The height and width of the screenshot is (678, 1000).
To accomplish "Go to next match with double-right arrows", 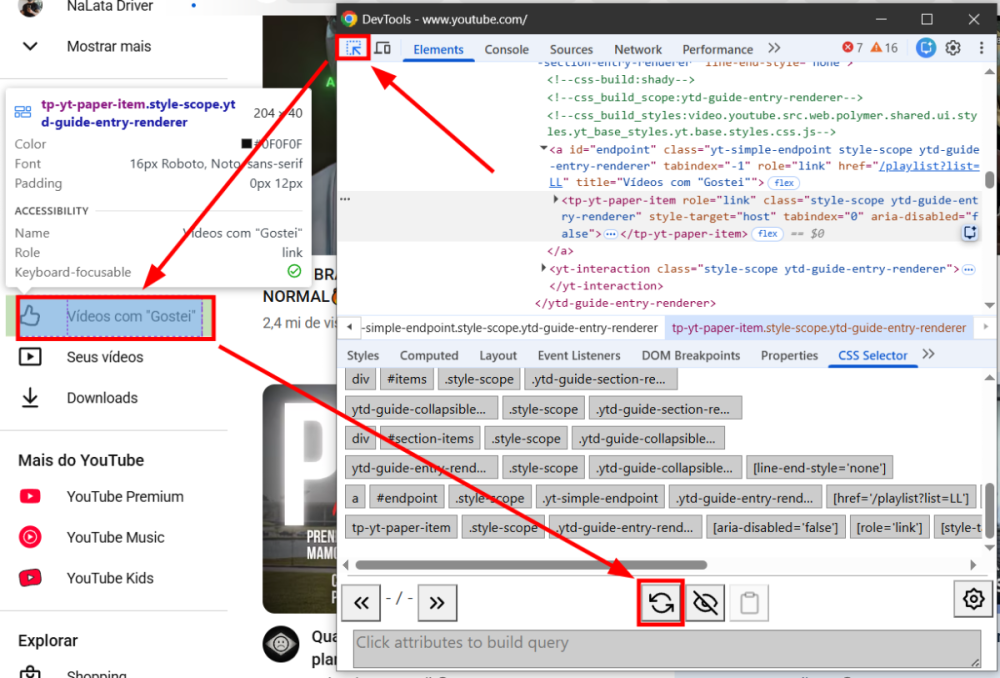I will (437, 602).
